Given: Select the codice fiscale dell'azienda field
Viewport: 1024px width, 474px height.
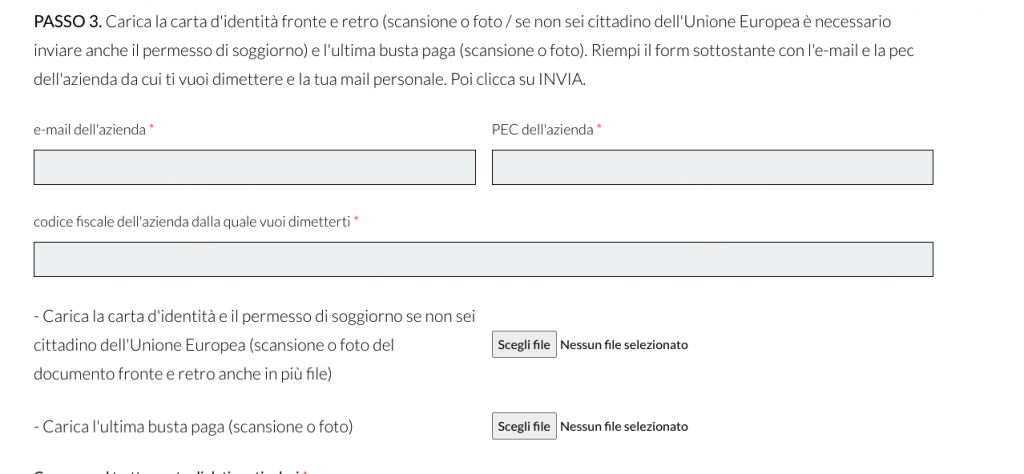Looking at the screenshot, I should point(483,259).
